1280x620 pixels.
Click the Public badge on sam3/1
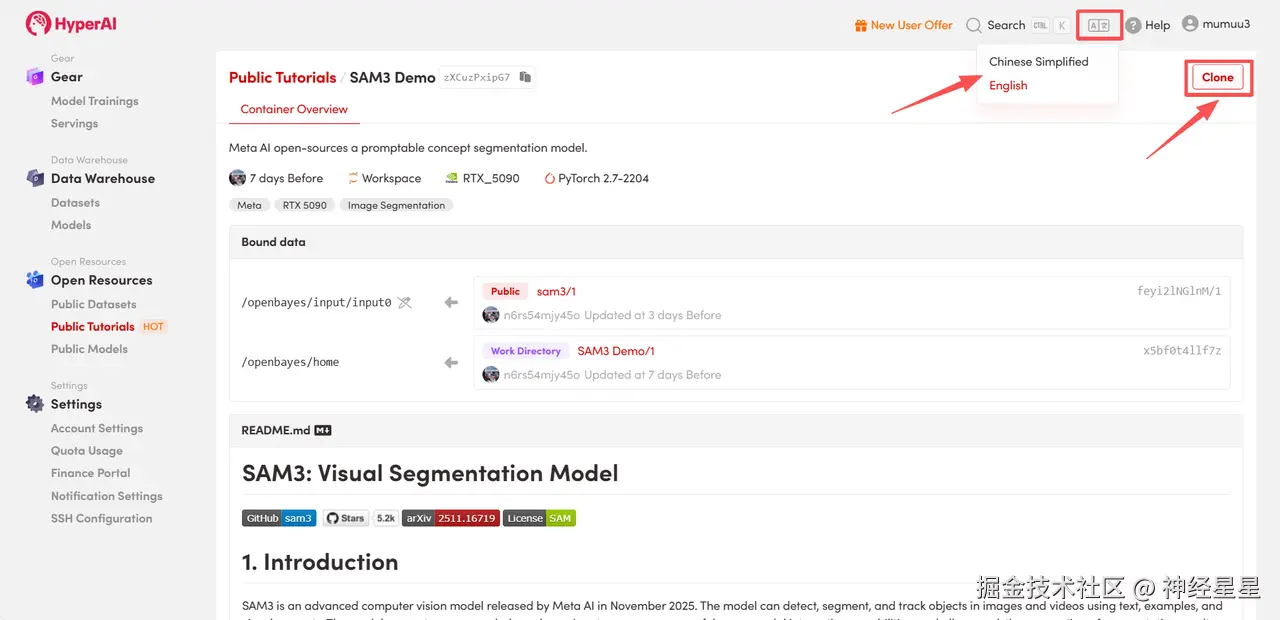click(x=505, y=291)
